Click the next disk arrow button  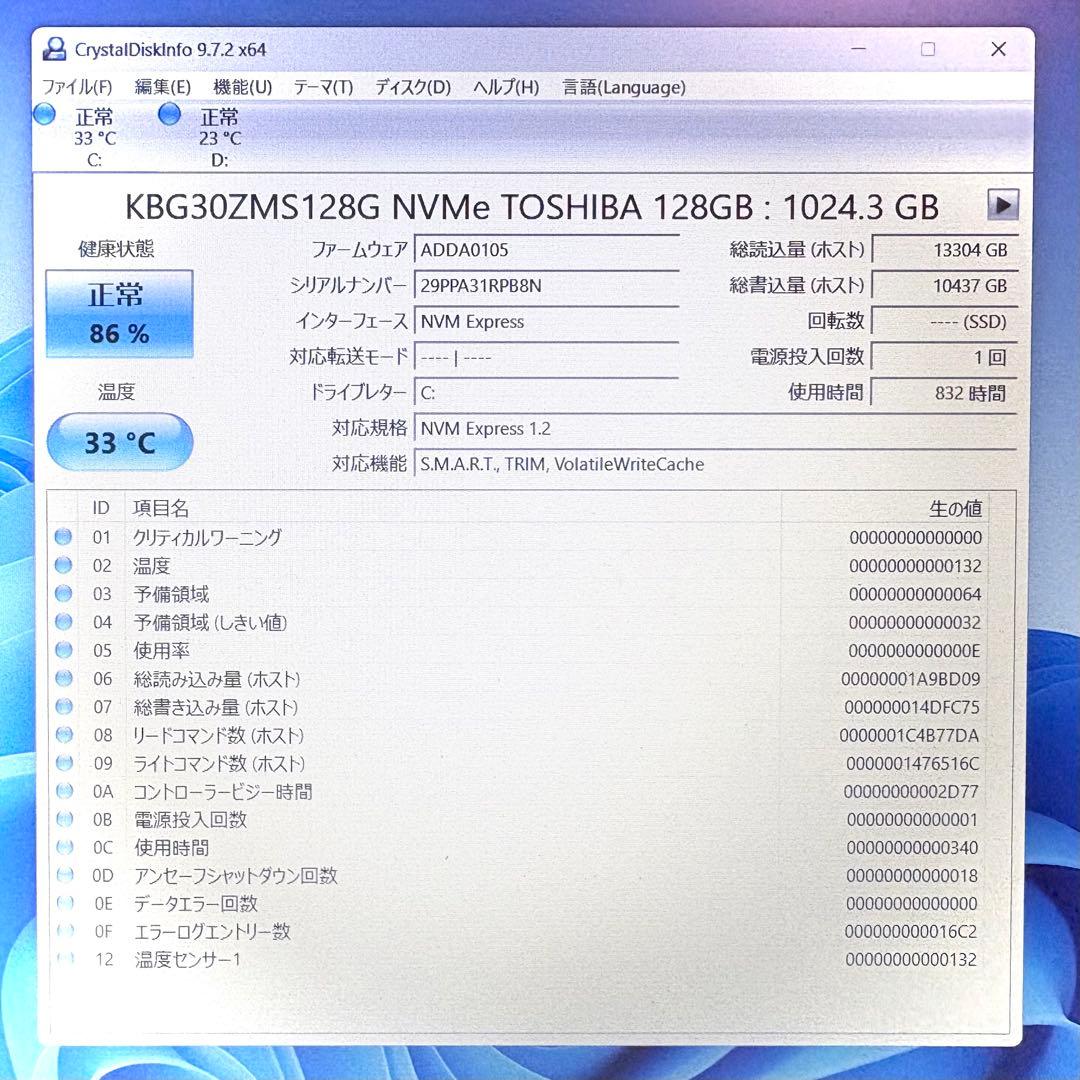tap(1003, 206)
